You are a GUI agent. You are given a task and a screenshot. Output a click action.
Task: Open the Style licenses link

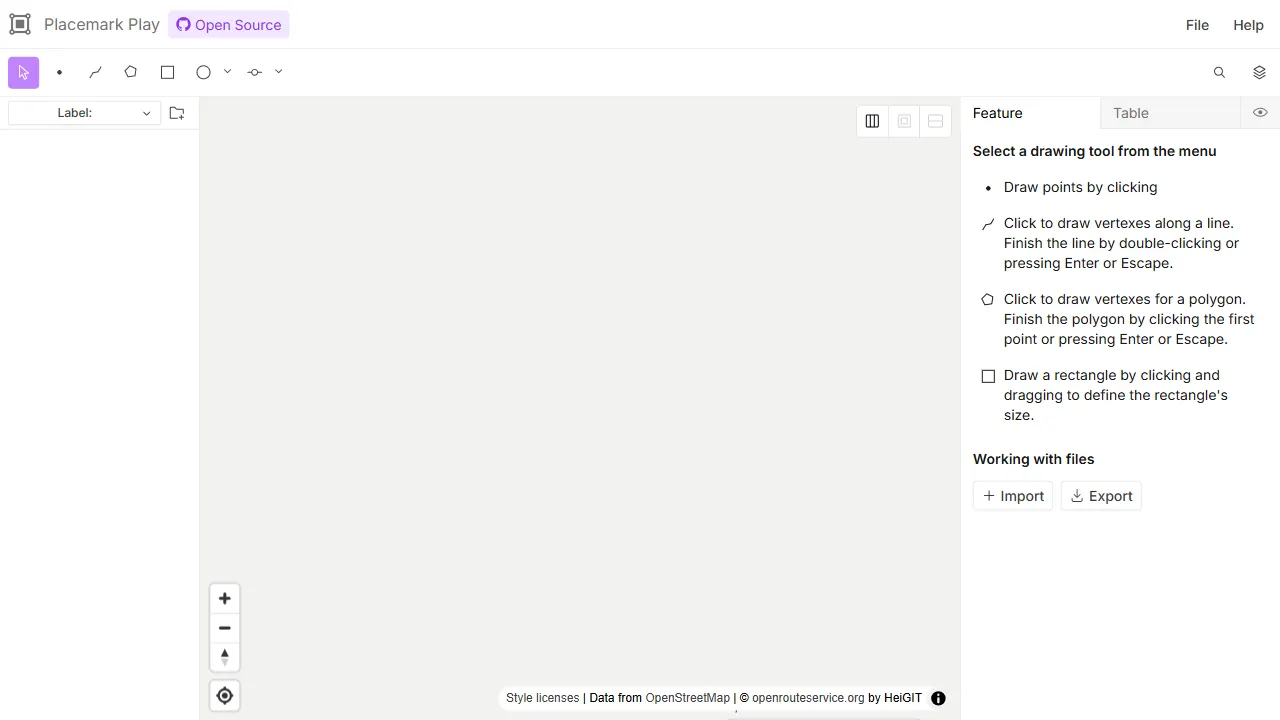coord(542,698)
